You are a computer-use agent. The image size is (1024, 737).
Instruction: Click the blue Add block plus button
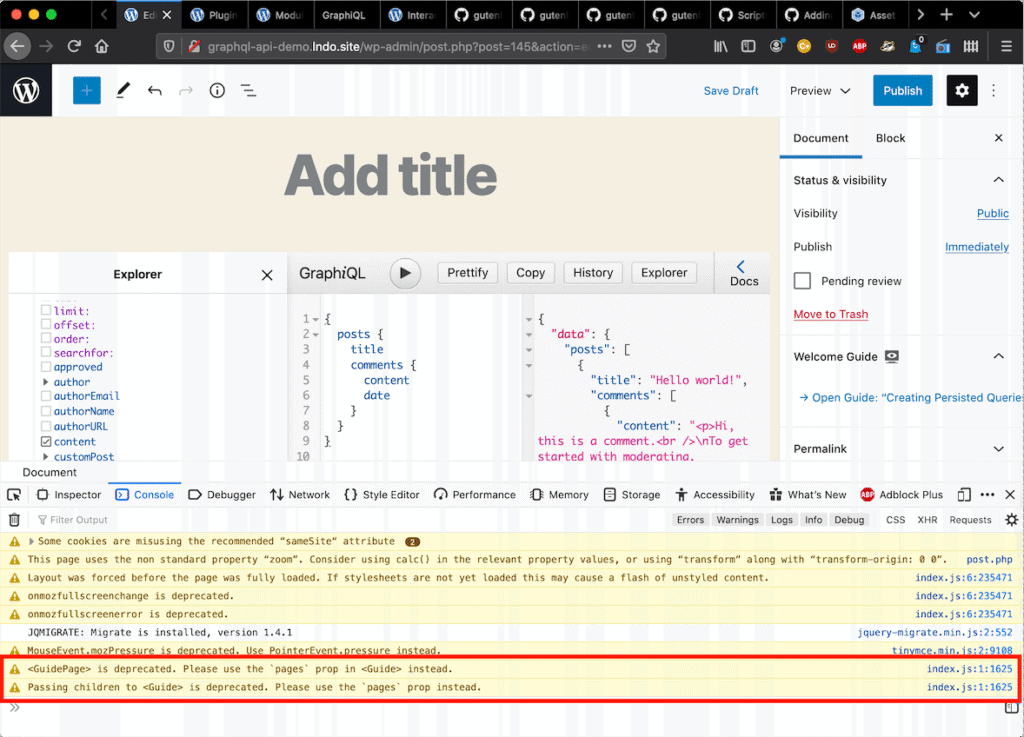[x=86, y=91]
